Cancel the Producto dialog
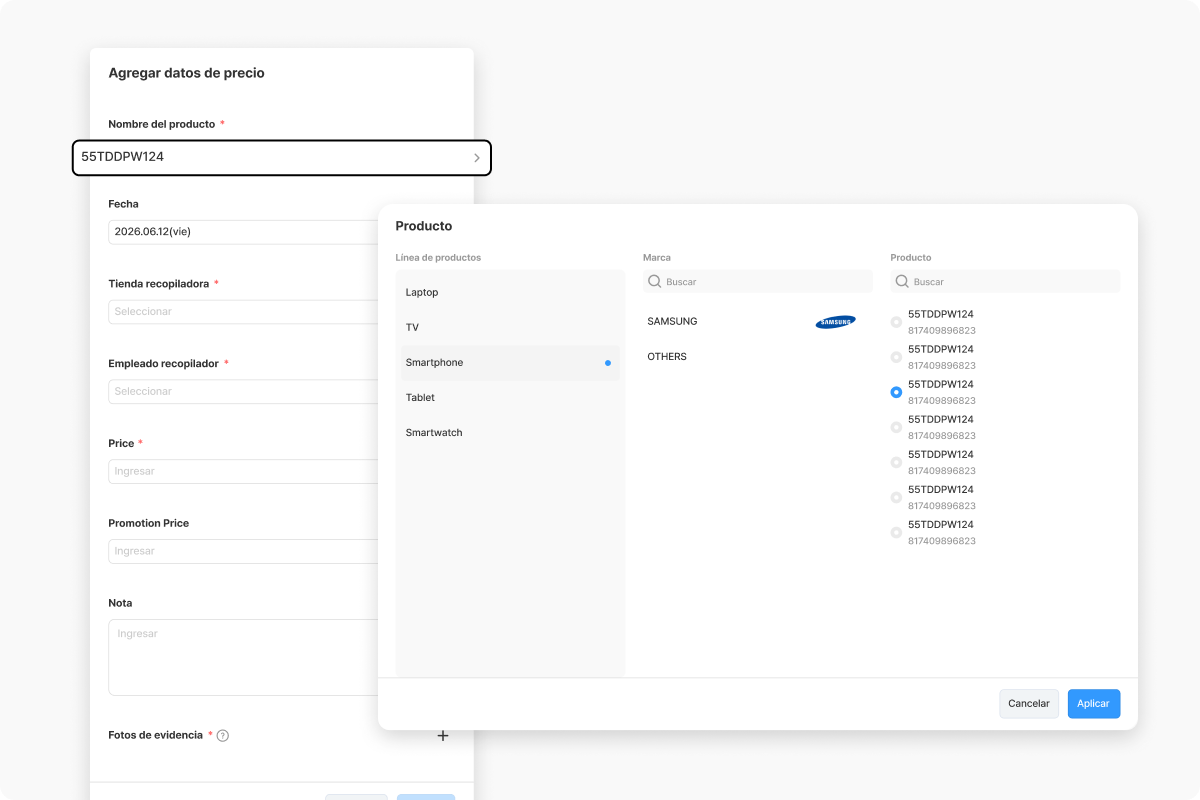Screen dimensions: 1200x800 pos(1029,704)
